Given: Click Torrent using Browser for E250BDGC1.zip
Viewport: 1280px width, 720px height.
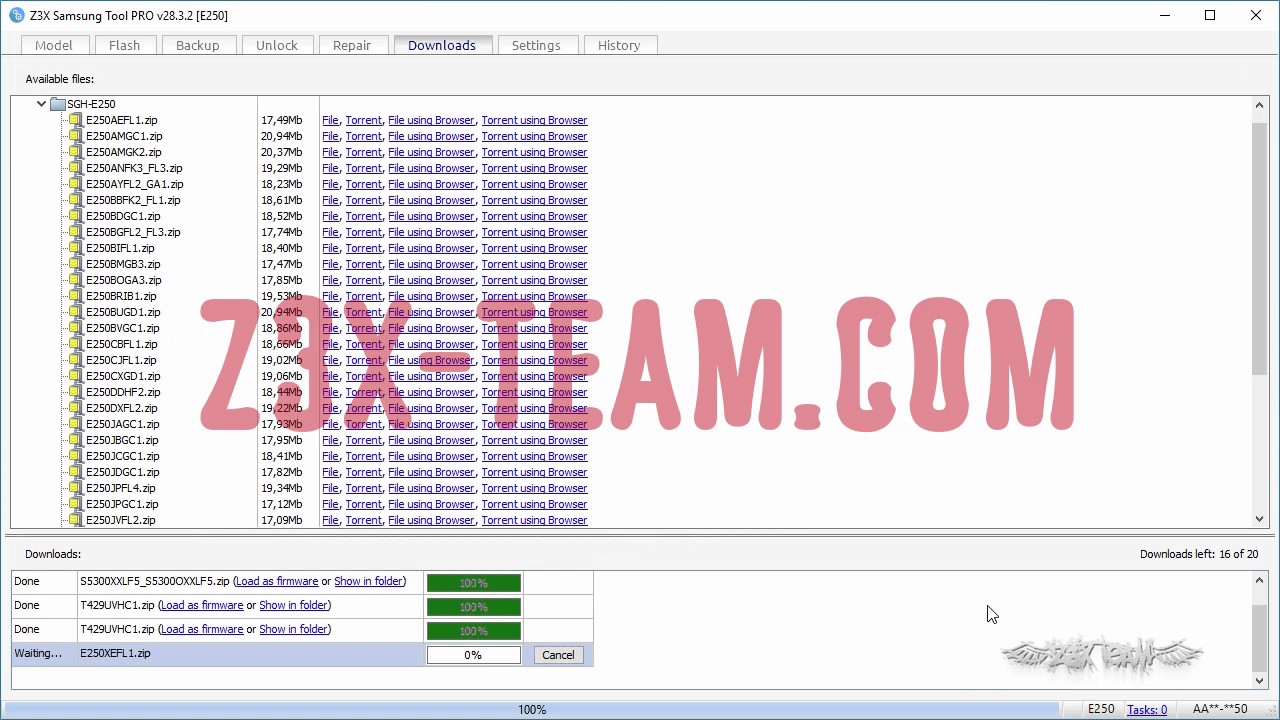Looking at the screenshot, I should point(534,216).
